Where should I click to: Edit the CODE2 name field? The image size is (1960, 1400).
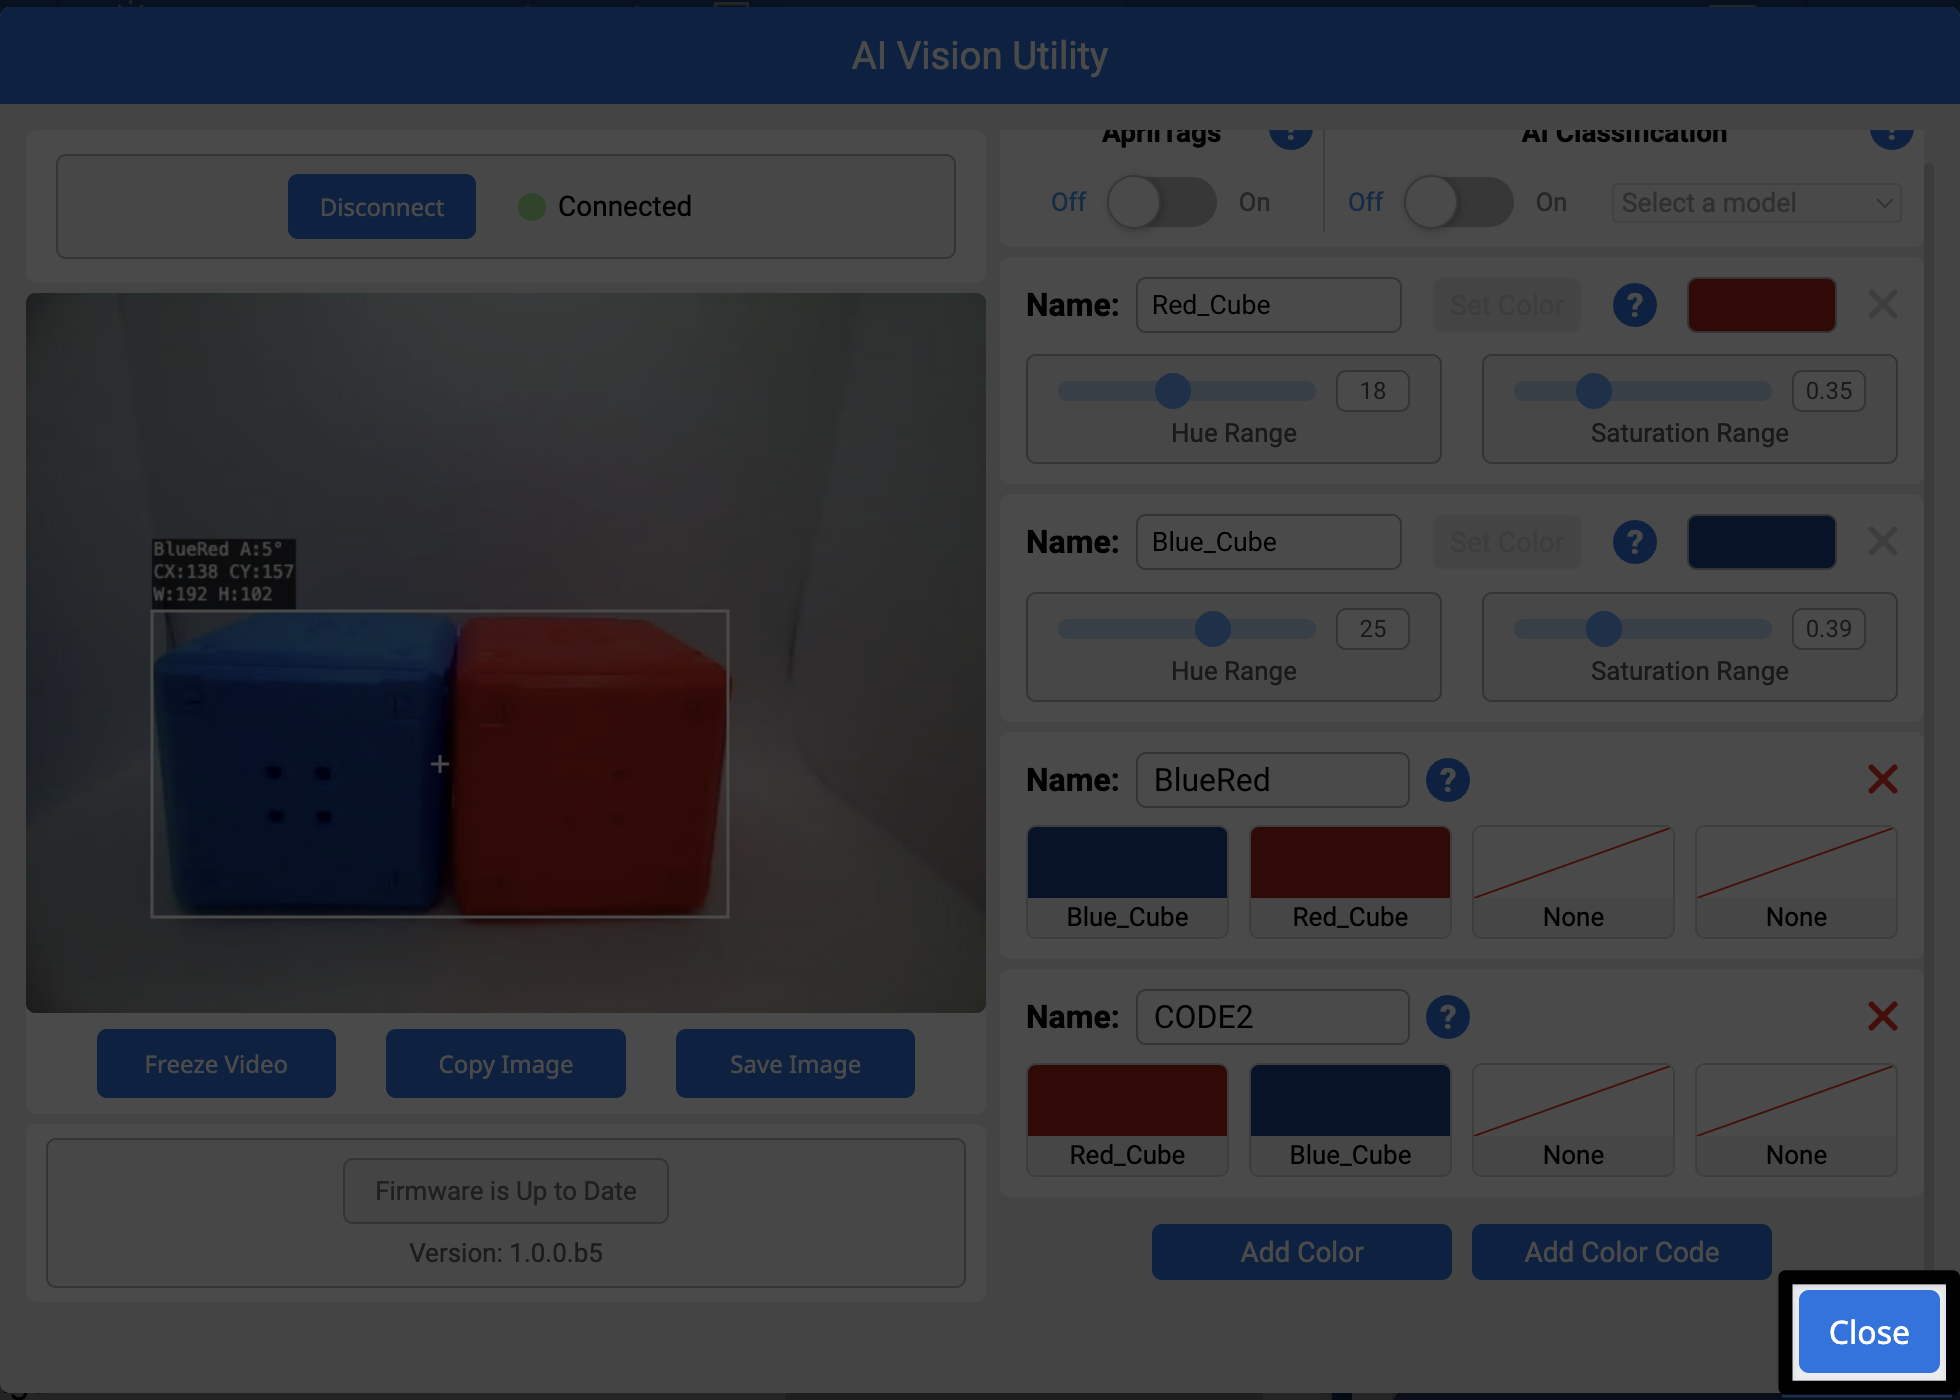tap(1272, 1016)
